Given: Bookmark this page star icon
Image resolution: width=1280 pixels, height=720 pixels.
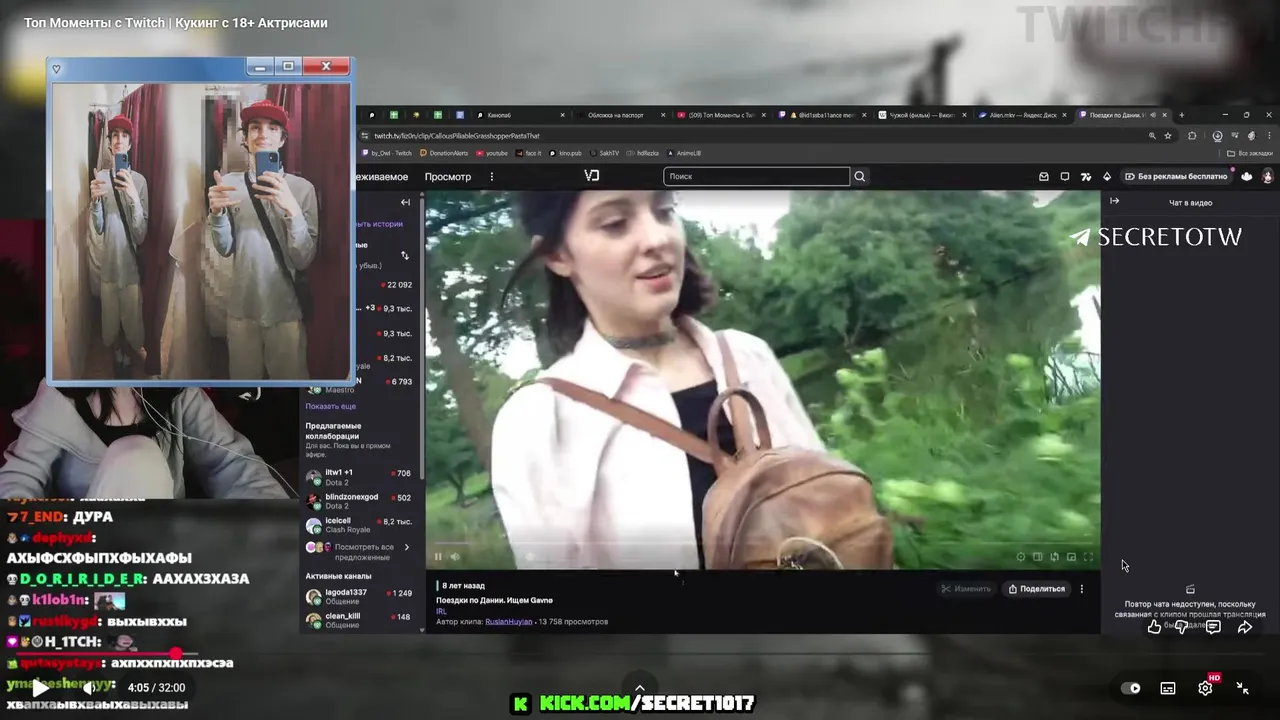Looking at the screenshot, I should click(1168, 136).
